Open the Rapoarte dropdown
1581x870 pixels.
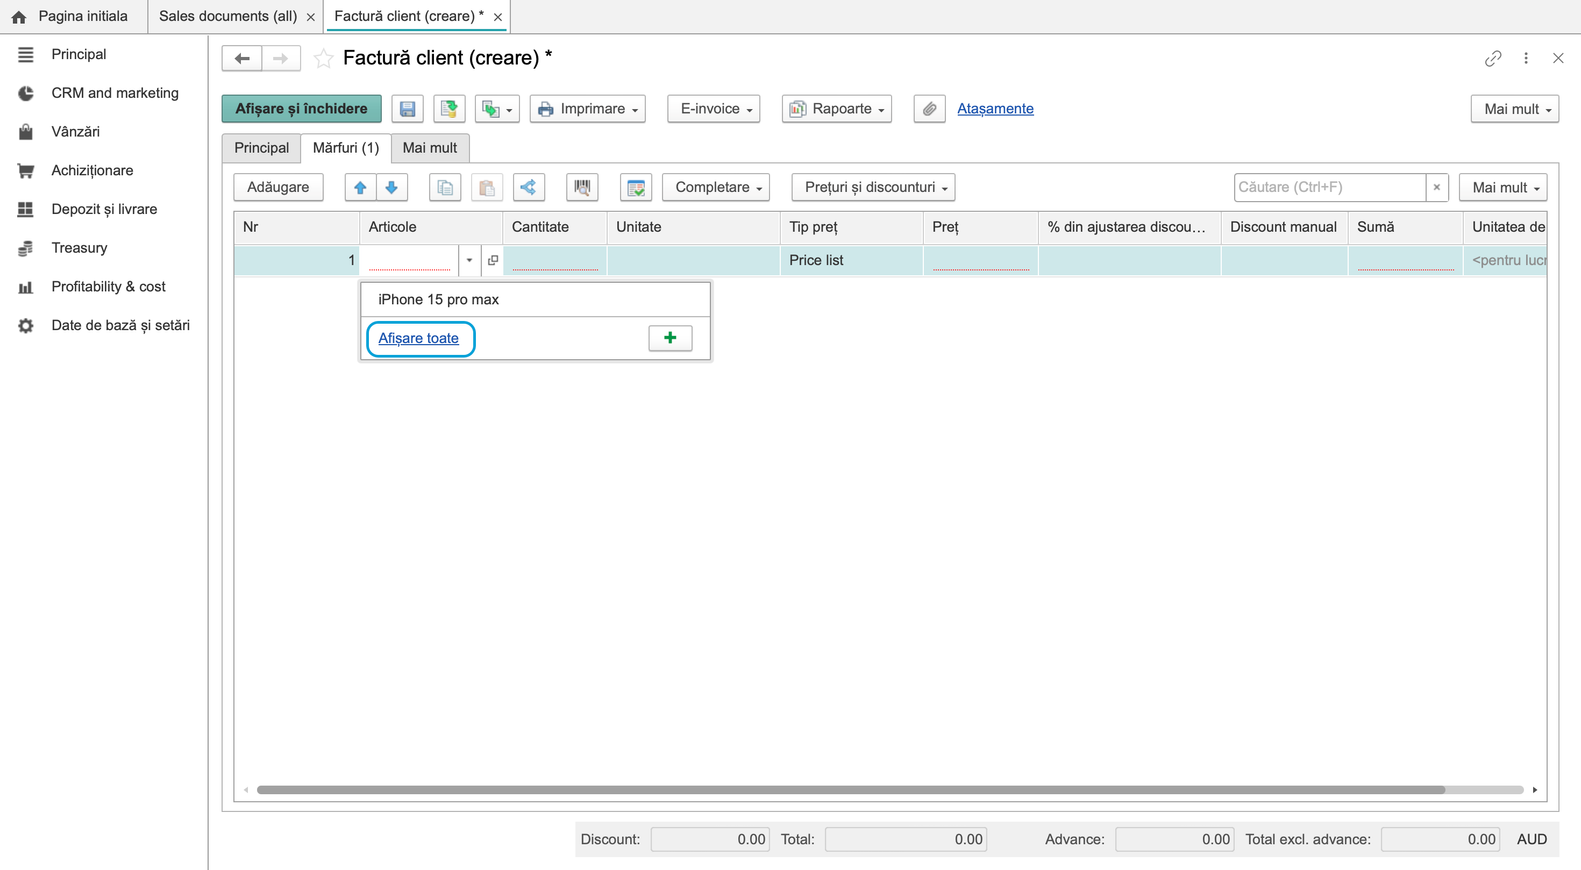pos(837,109)
